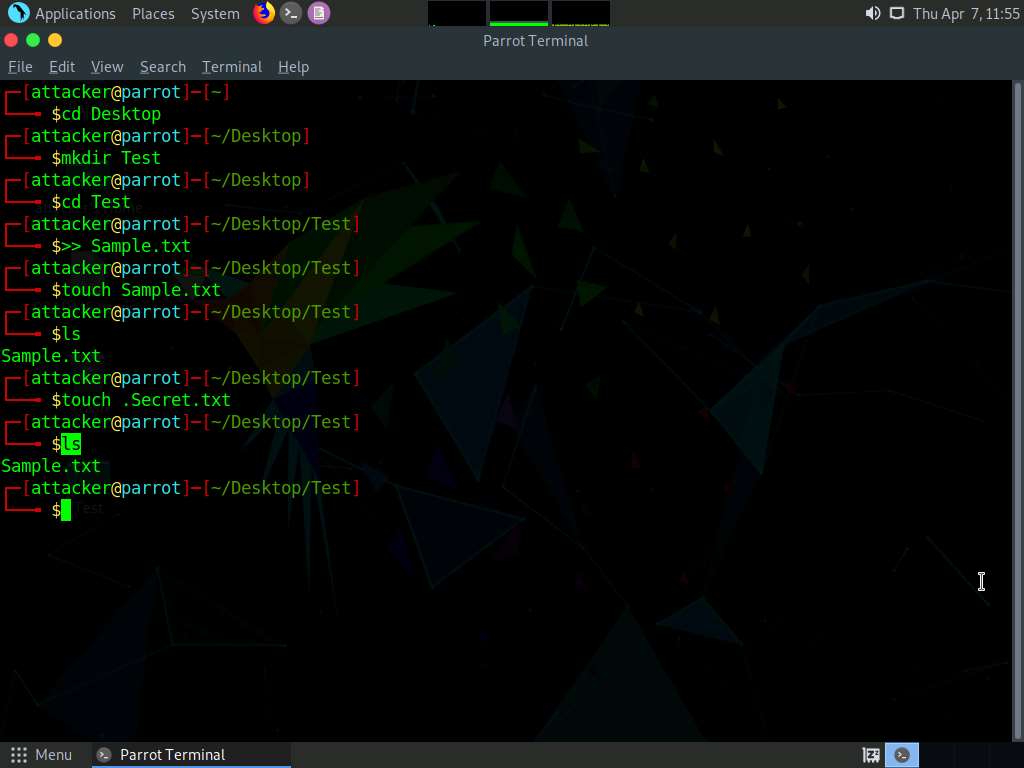
Task: Click the display icon beside the clock
Action: (897, 13)
